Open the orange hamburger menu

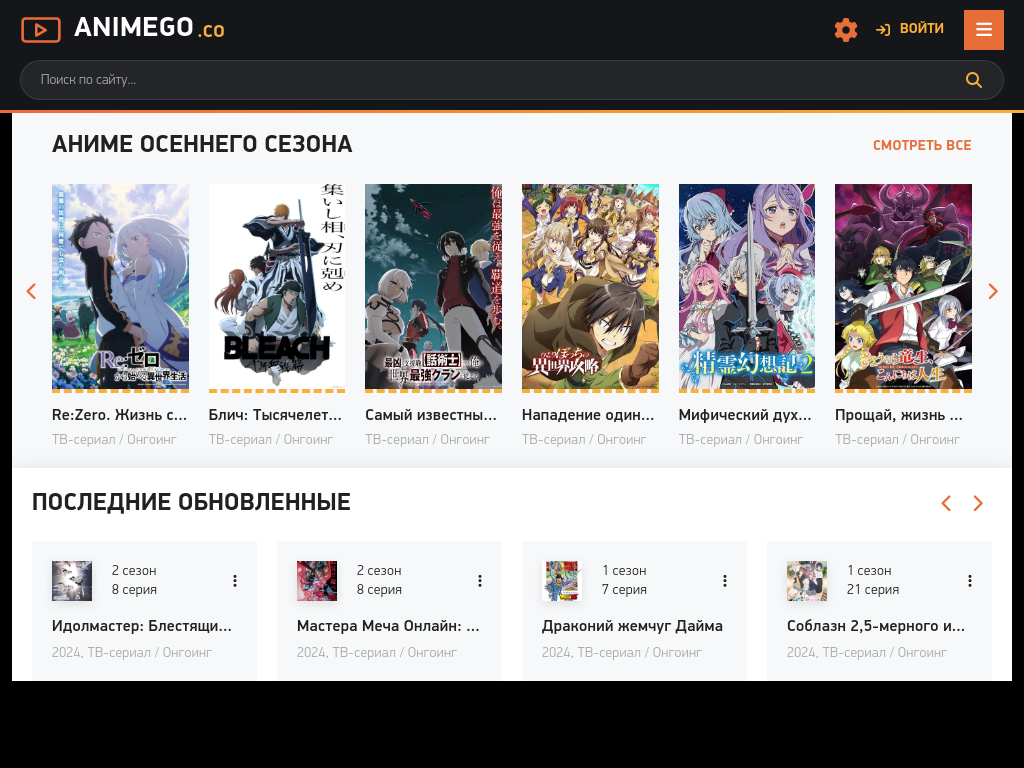(984, 29)
